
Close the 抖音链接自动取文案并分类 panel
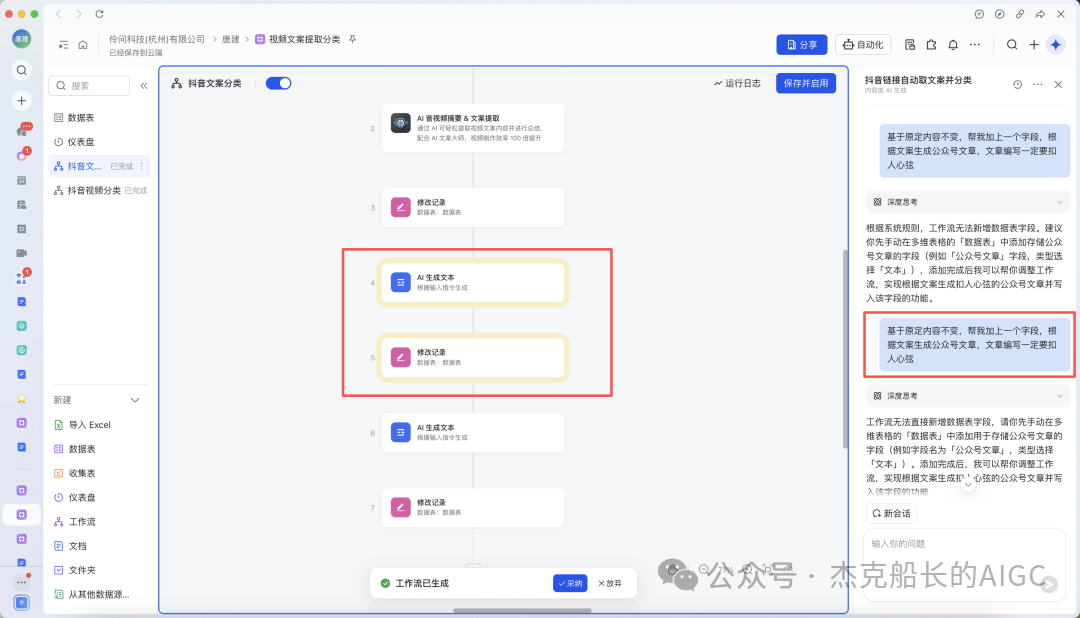(x=1059, y=85)
